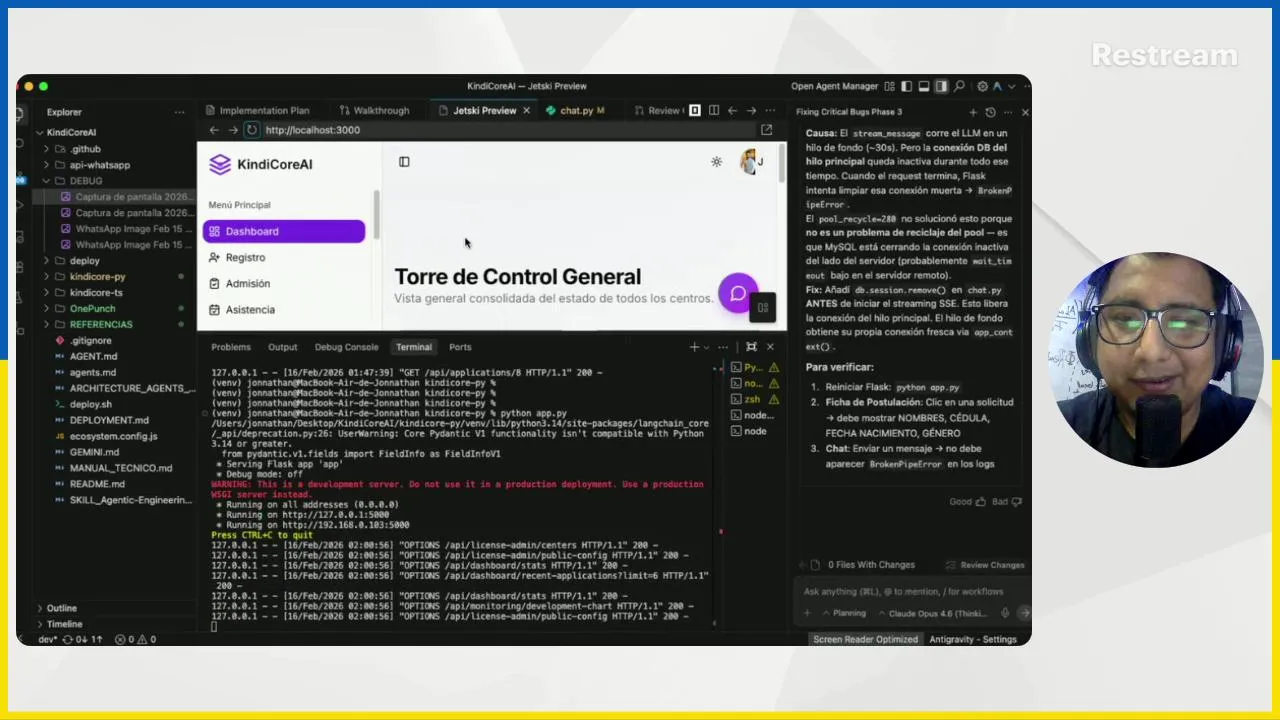Expand the Timeline section
The width and height of the screenshot is (1280, 720).
click(x=64, y=624)
